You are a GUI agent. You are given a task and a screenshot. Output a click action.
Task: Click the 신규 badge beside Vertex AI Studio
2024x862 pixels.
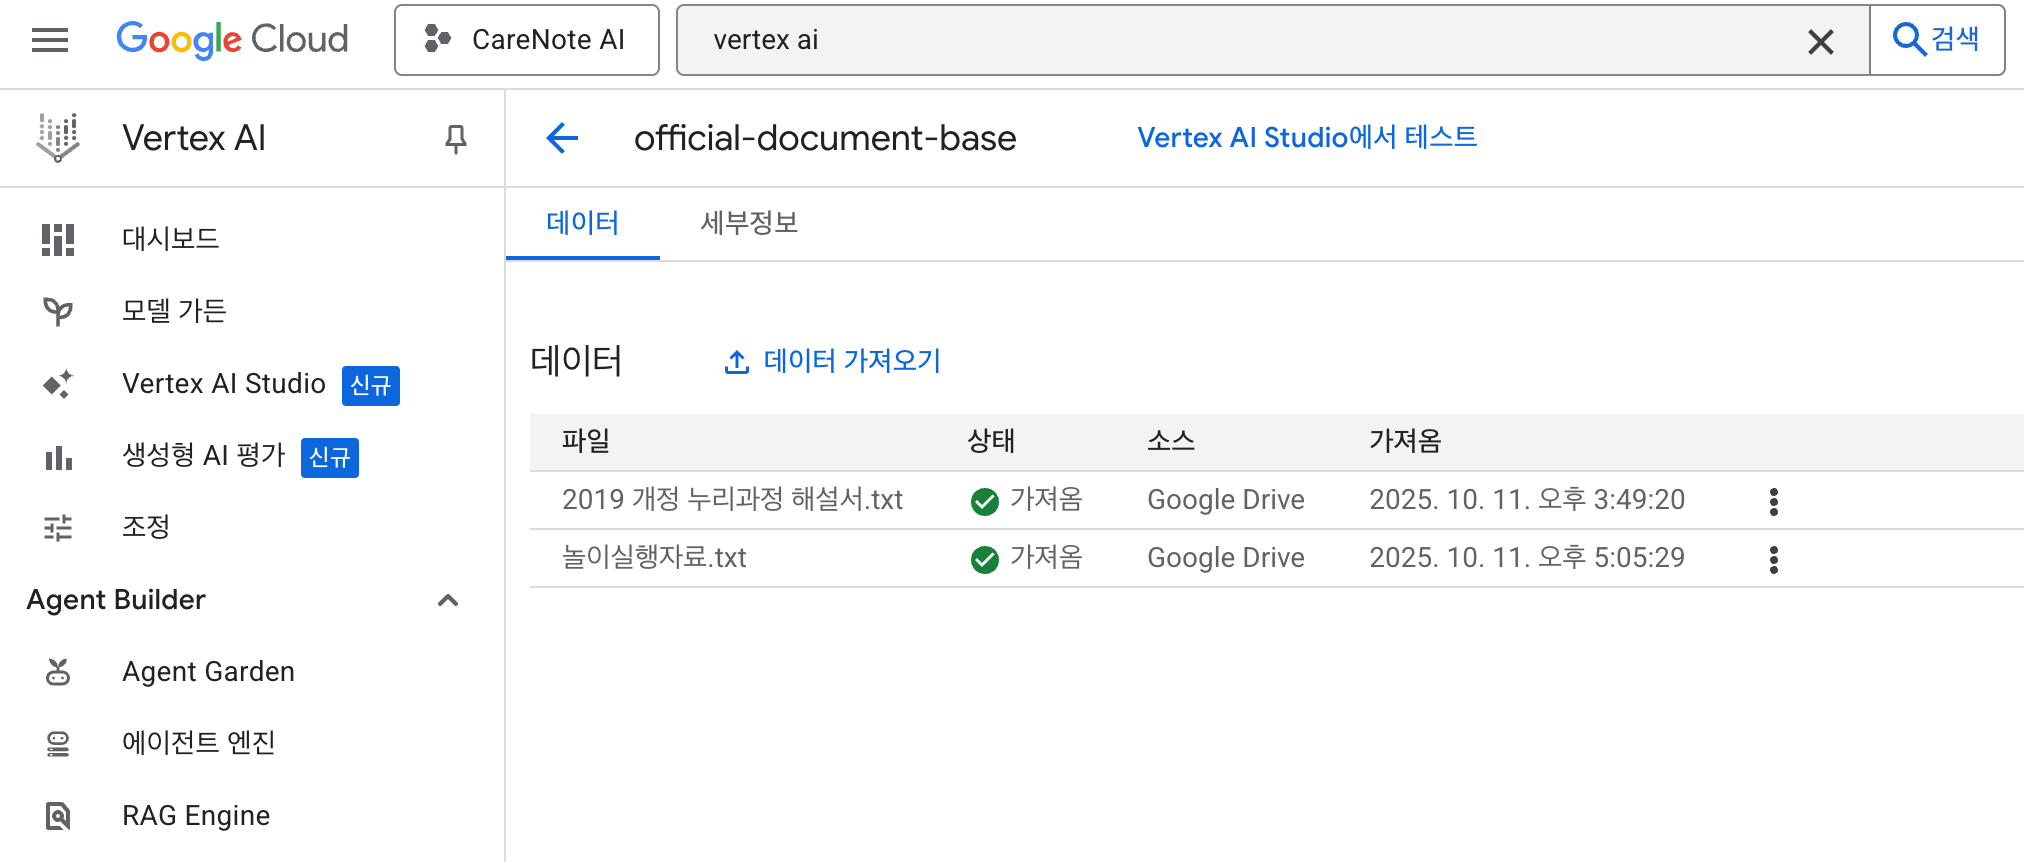371,386
